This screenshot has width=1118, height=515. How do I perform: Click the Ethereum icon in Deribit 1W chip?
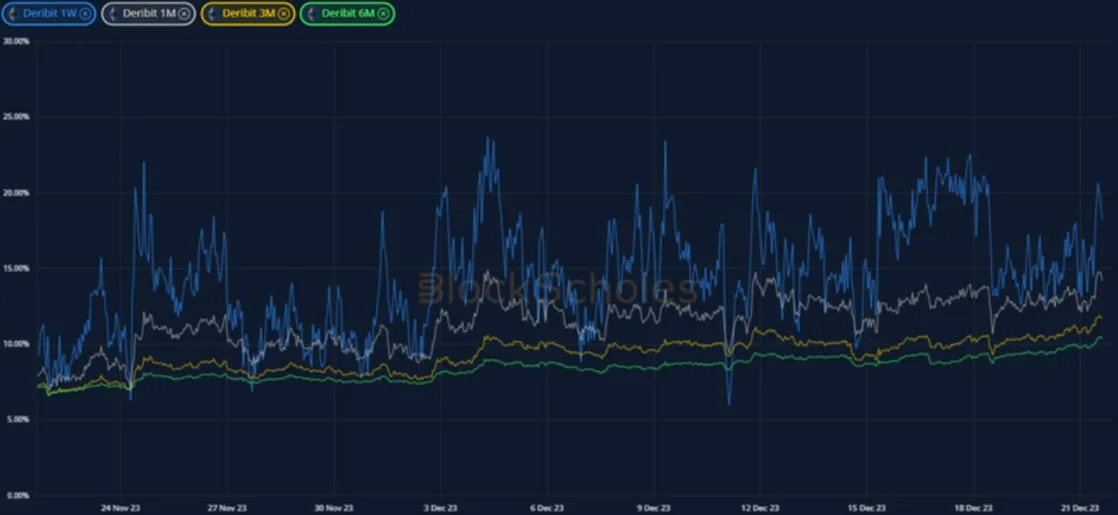[x=12, y=14]
